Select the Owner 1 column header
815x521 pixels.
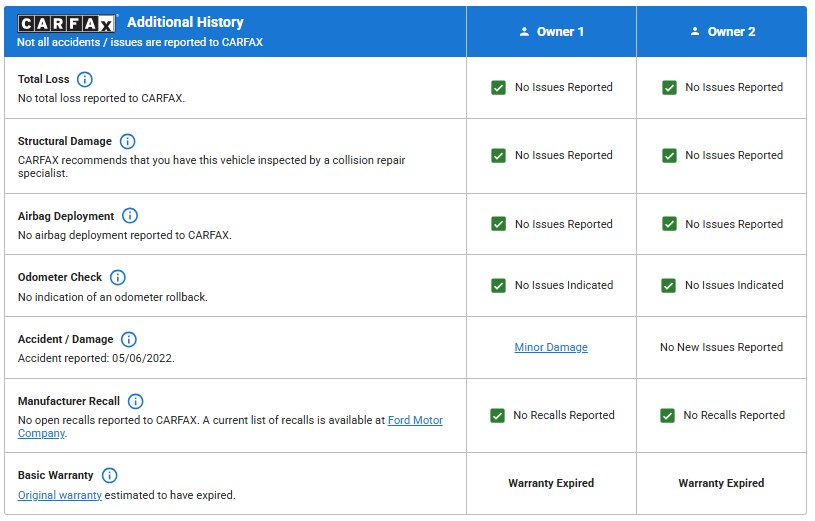551,32
